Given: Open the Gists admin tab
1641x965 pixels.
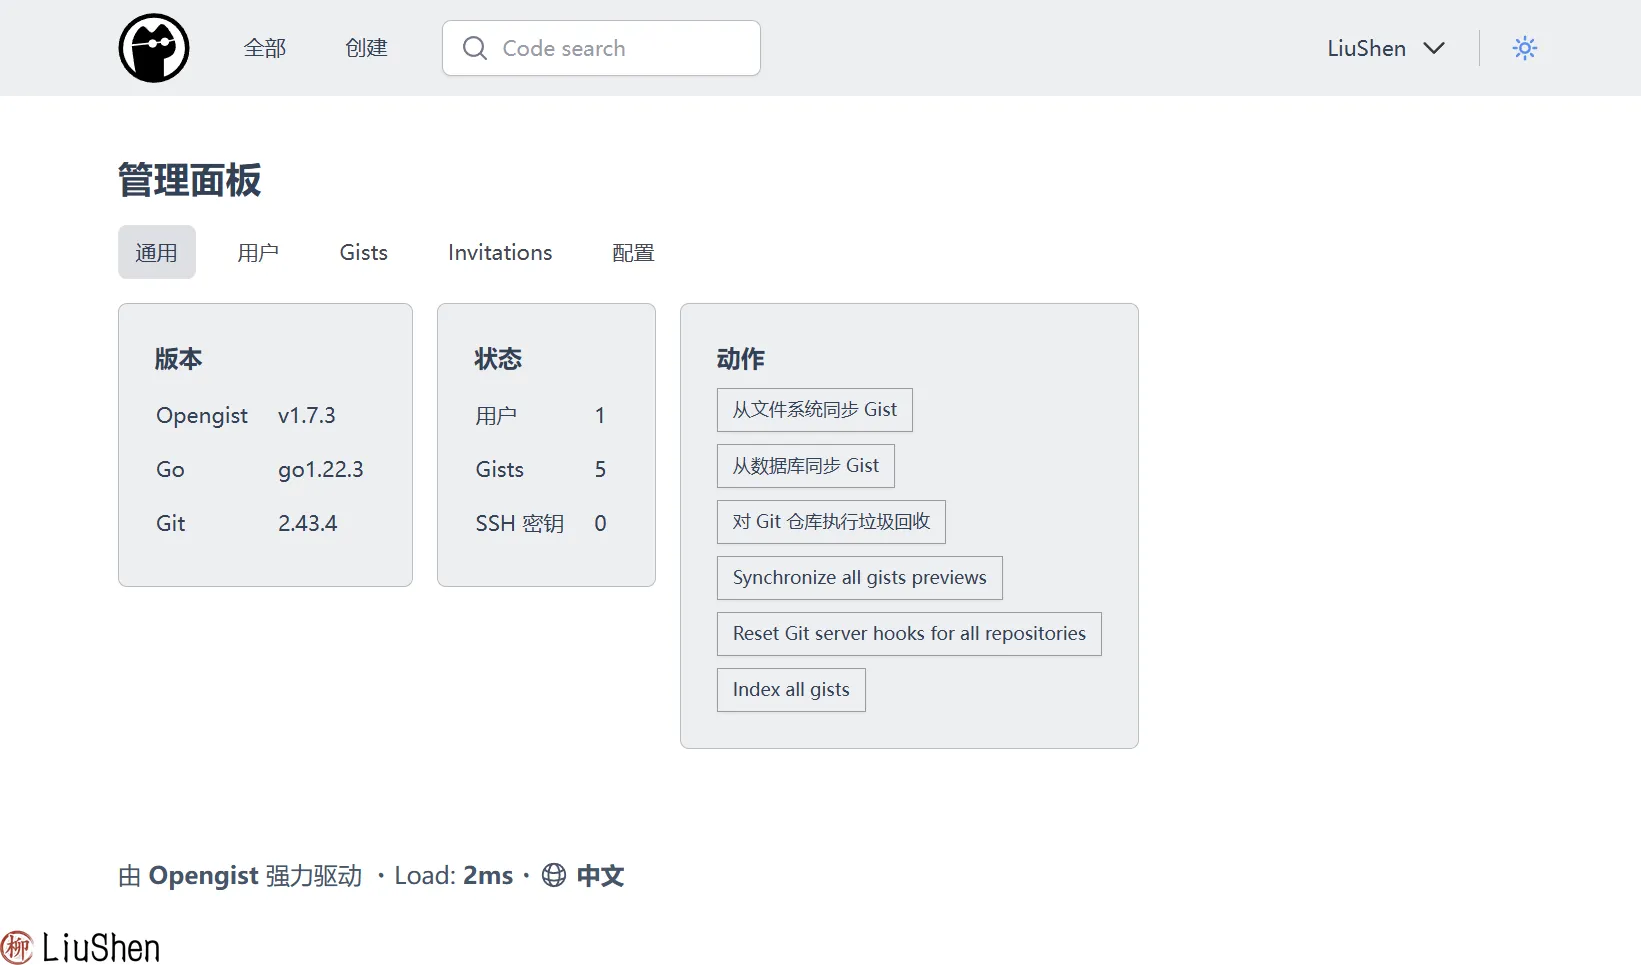Looking at the screenshot, I should tap(363, 252).
